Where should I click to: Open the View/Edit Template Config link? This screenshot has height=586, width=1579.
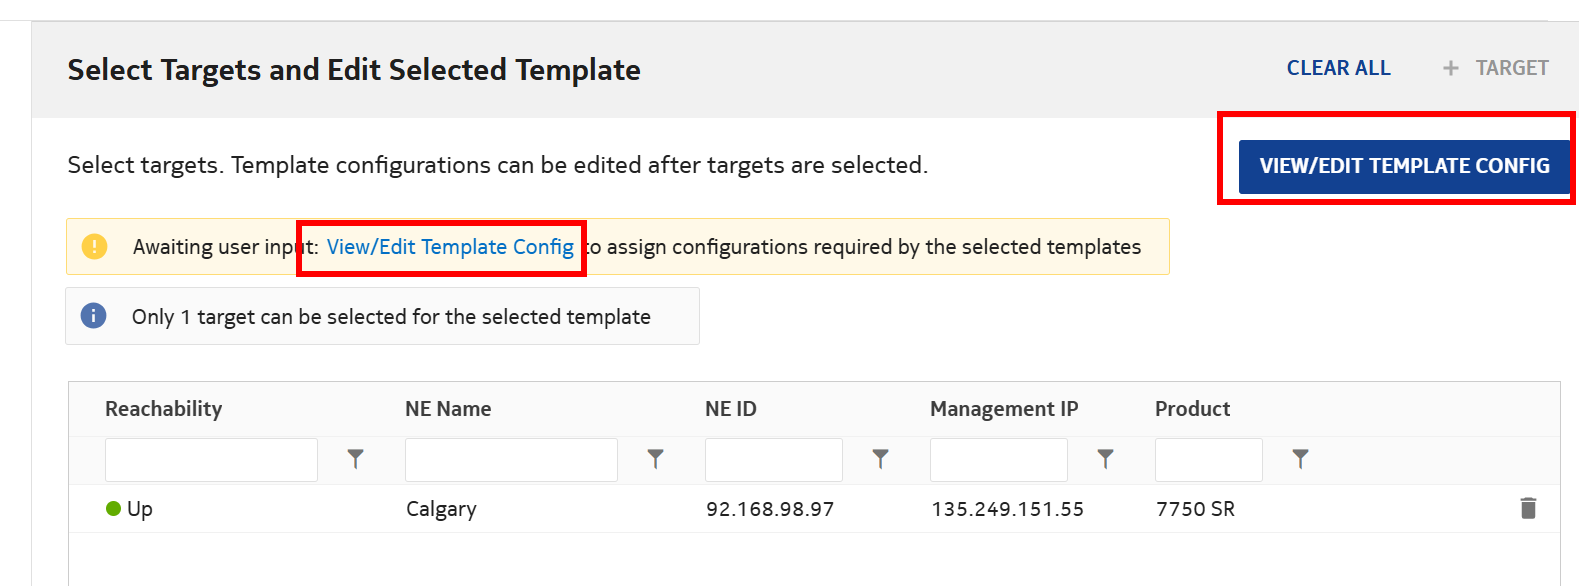point(450,247)
